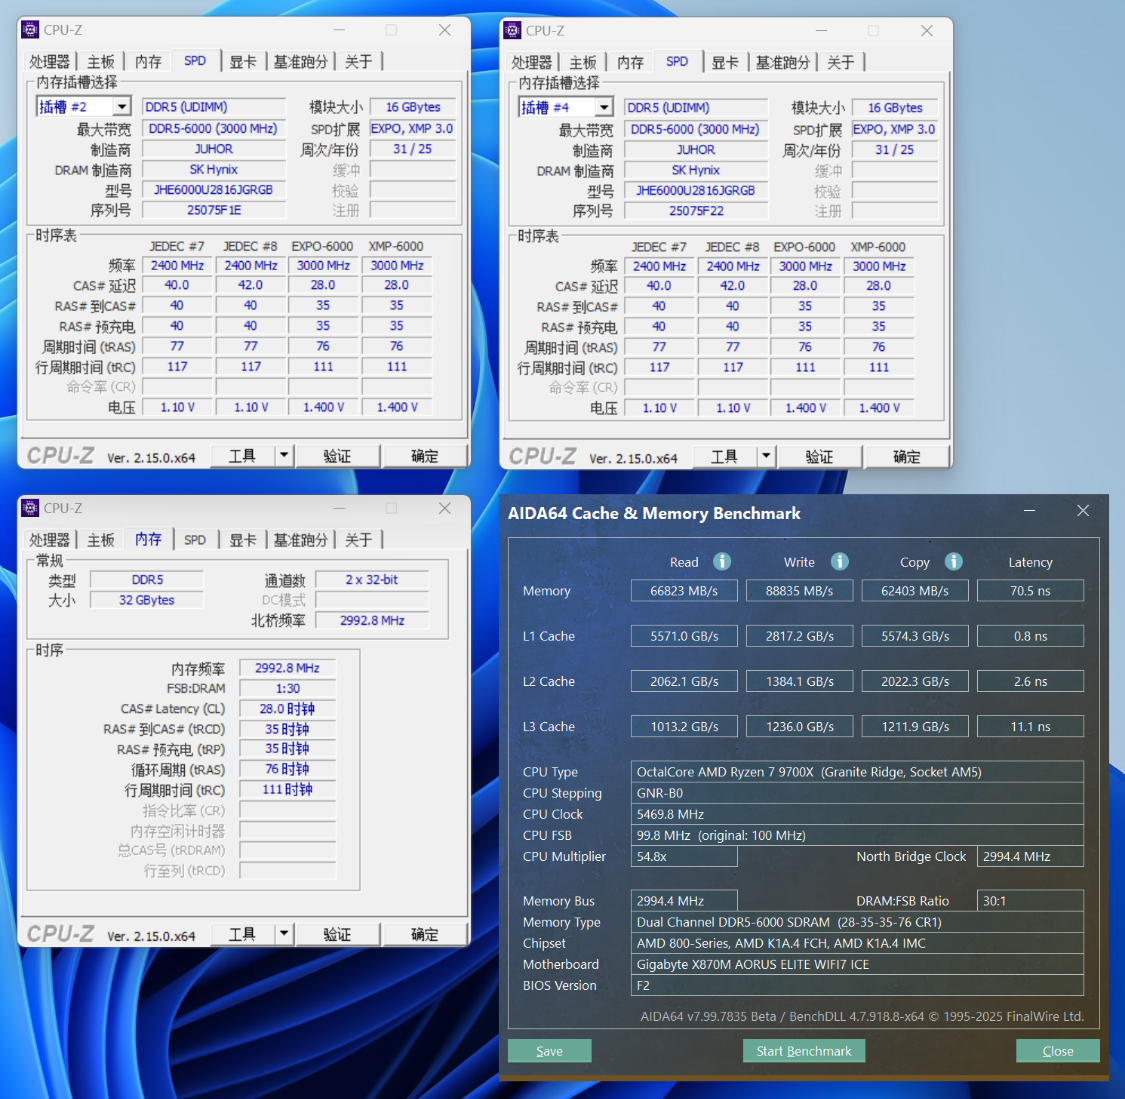Open 关于 tab in slot #2 window

[x=358, y=62]
